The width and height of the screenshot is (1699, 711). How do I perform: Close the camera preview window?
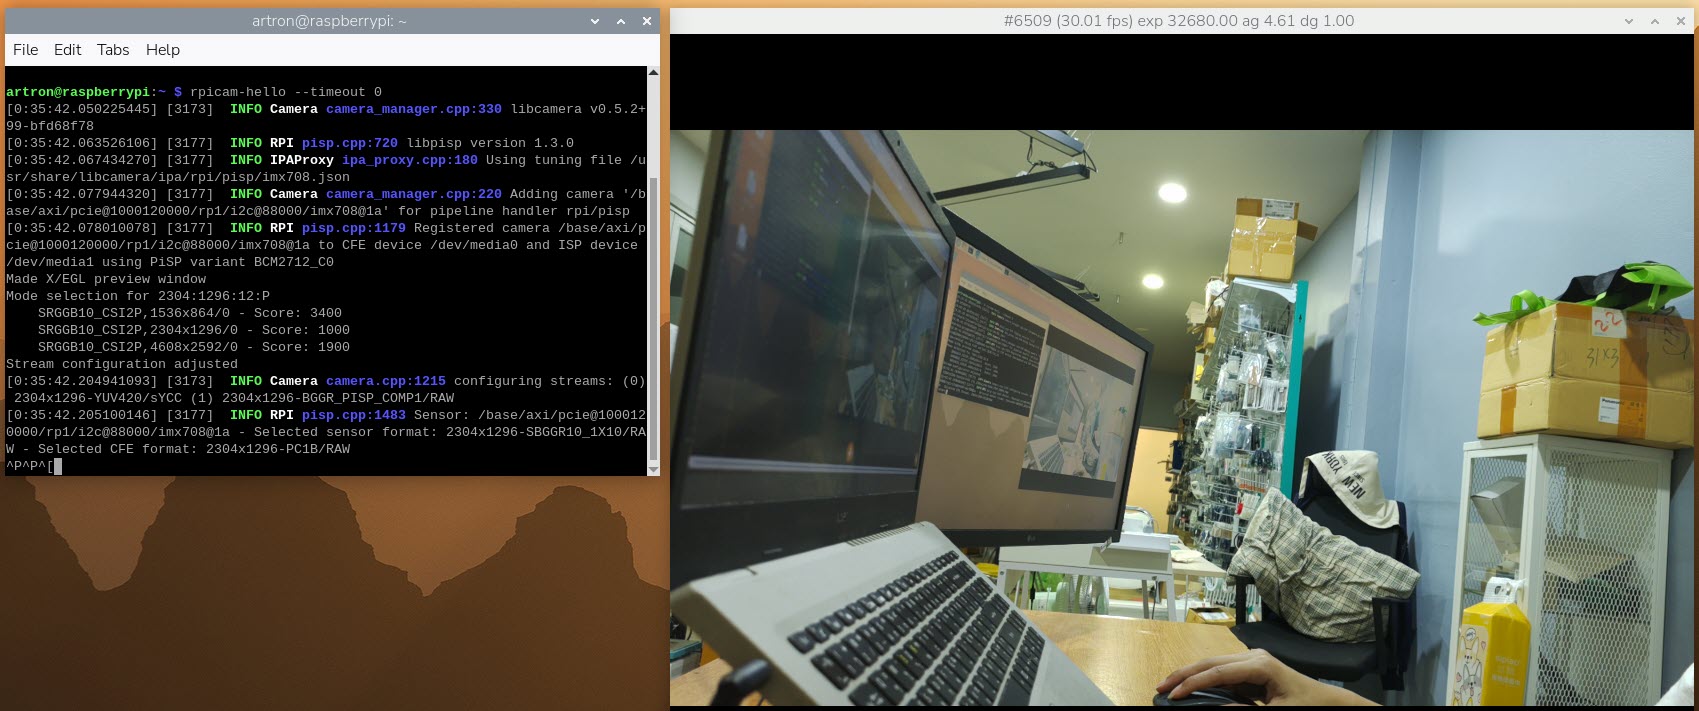(1681, 21)
